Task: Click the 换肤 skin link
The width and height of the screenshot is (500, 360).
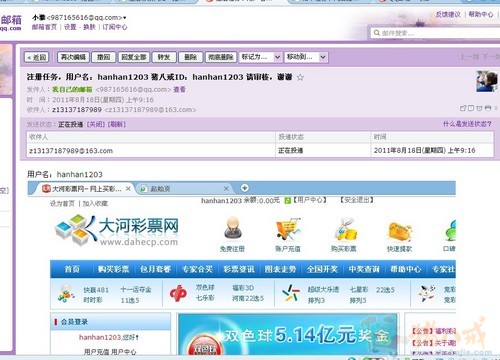Action: tap(89, 27)
